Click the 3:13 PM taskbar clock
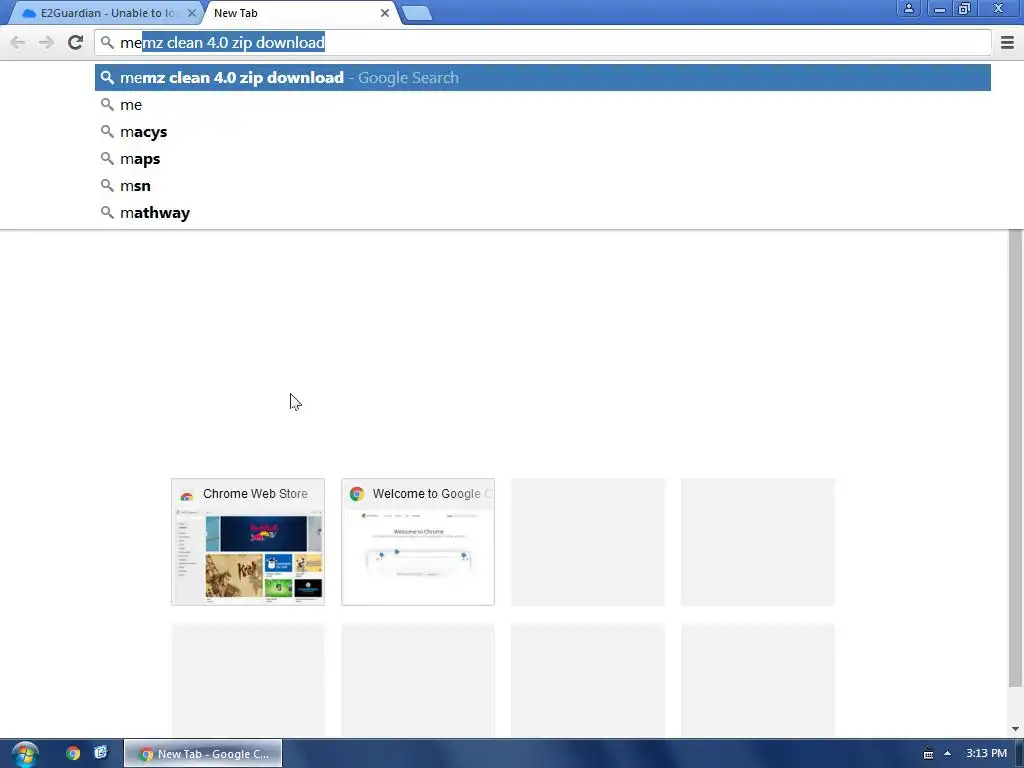This screenshot has height=768, width=1024. click(986, 754)
